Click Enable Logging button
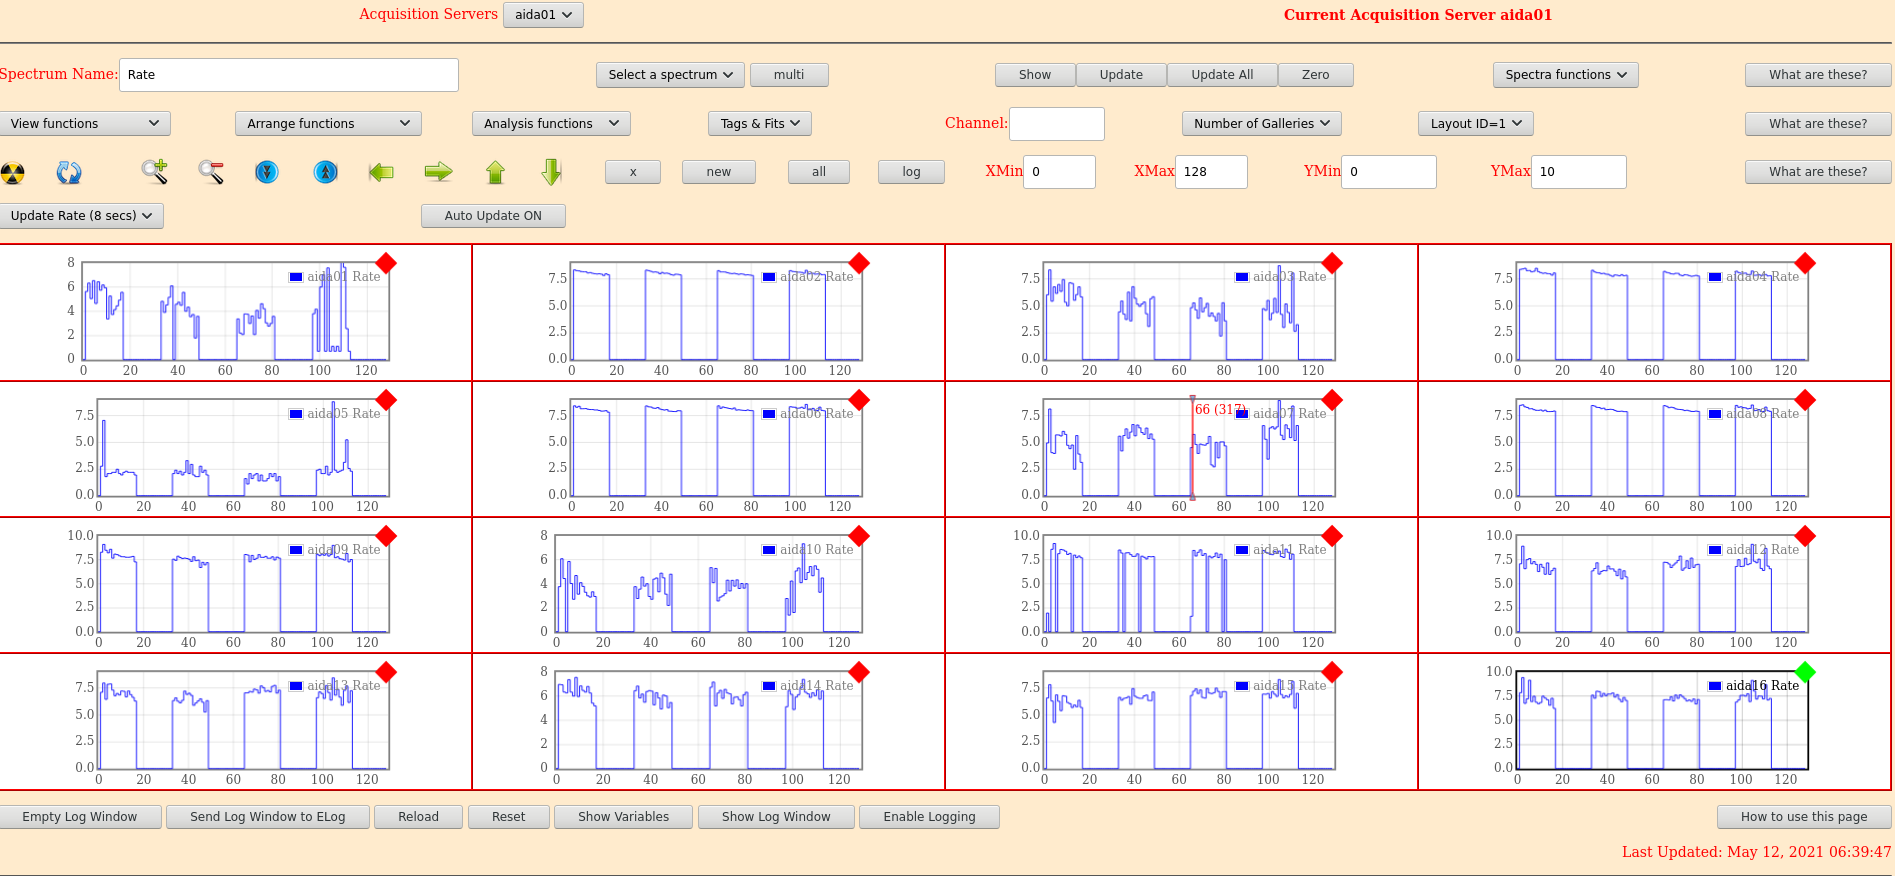1895x876 pixels. pos(929,817)
